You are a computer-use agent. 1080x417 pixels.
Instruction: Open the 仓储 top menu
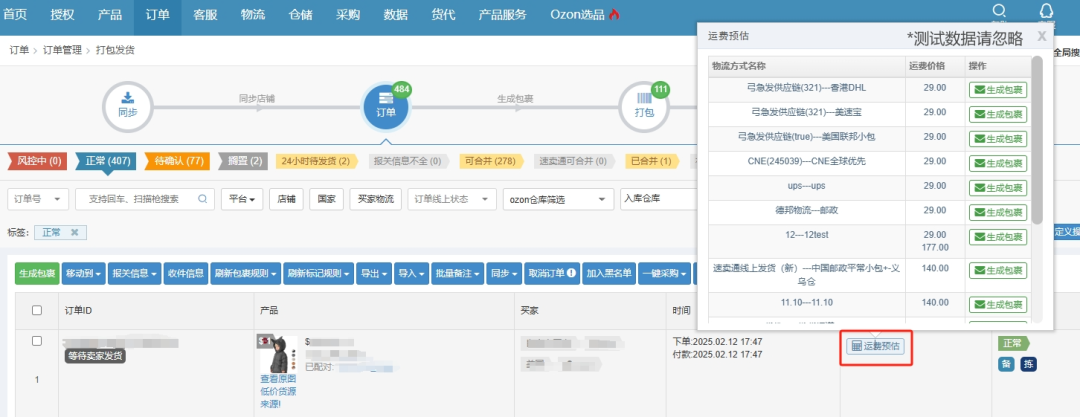(x=300, y=14)
